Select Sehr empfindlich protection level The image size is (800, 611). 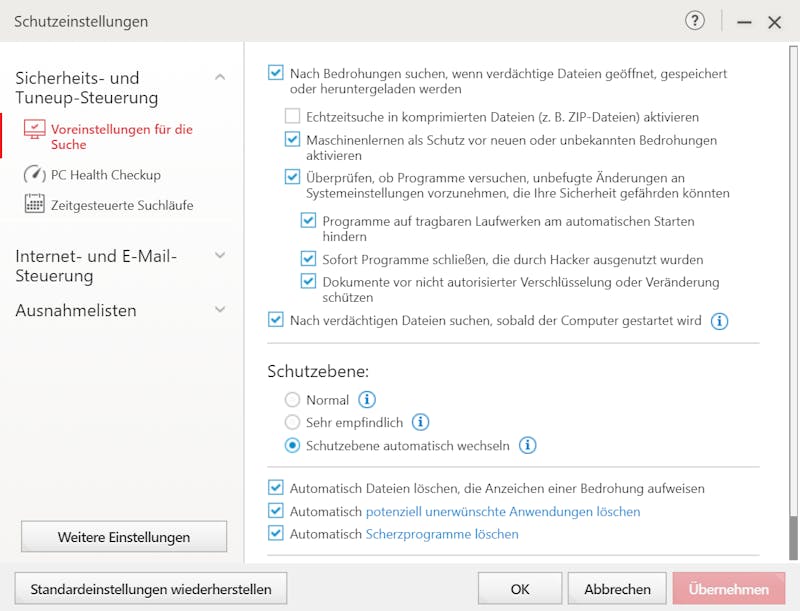pos(292,422)
